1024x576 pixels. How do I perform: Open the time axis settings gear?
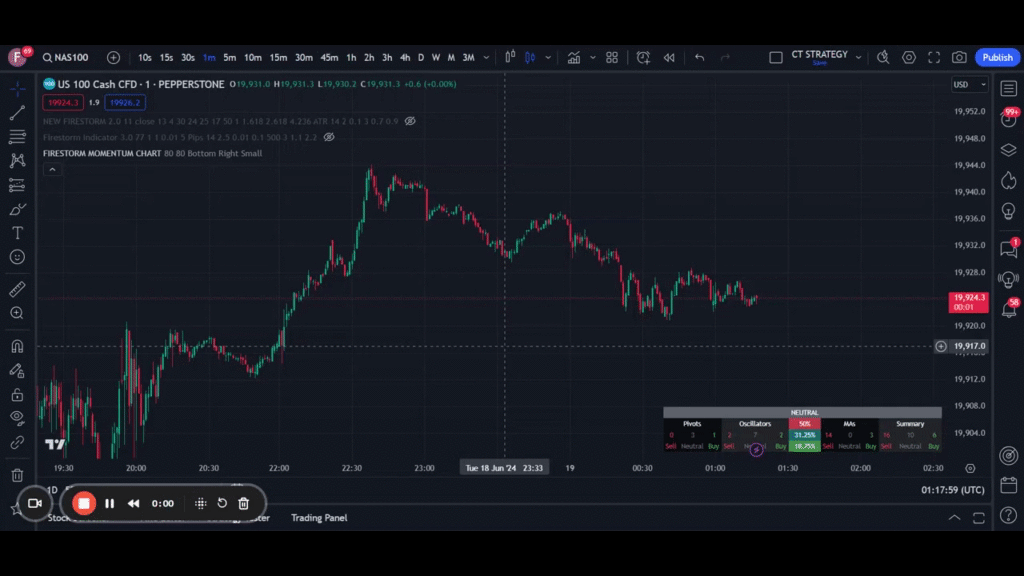coord(970,468)
